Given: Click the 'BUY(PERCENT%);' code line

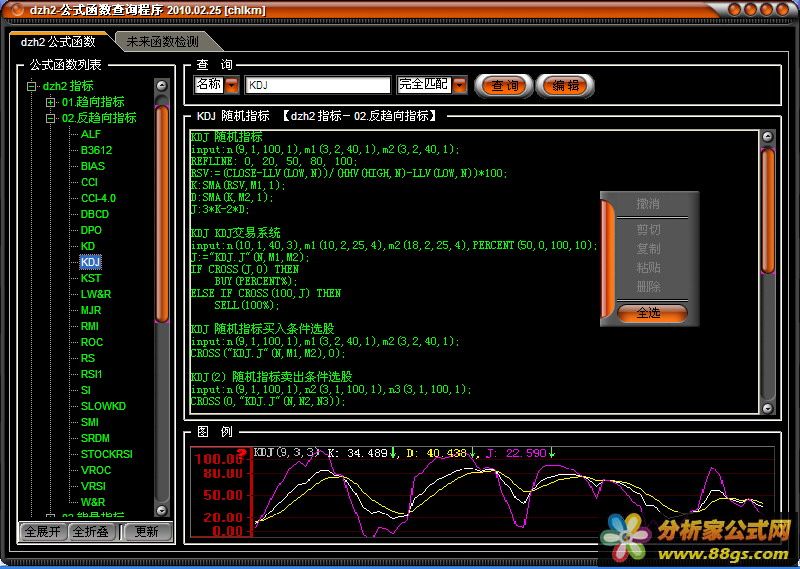Looking at the screenshot, I should point(256,281).
